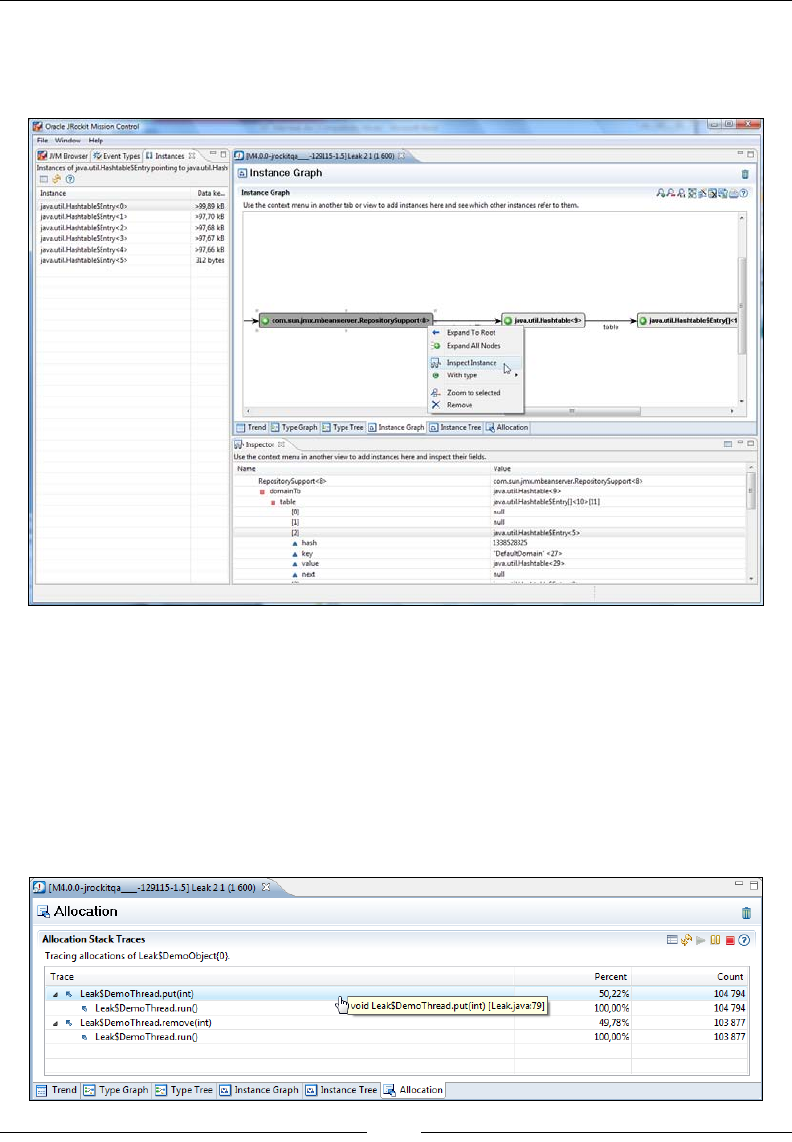
Task: Click the refresh icon in Allocation Stack Traces
Action: point(686,940)
